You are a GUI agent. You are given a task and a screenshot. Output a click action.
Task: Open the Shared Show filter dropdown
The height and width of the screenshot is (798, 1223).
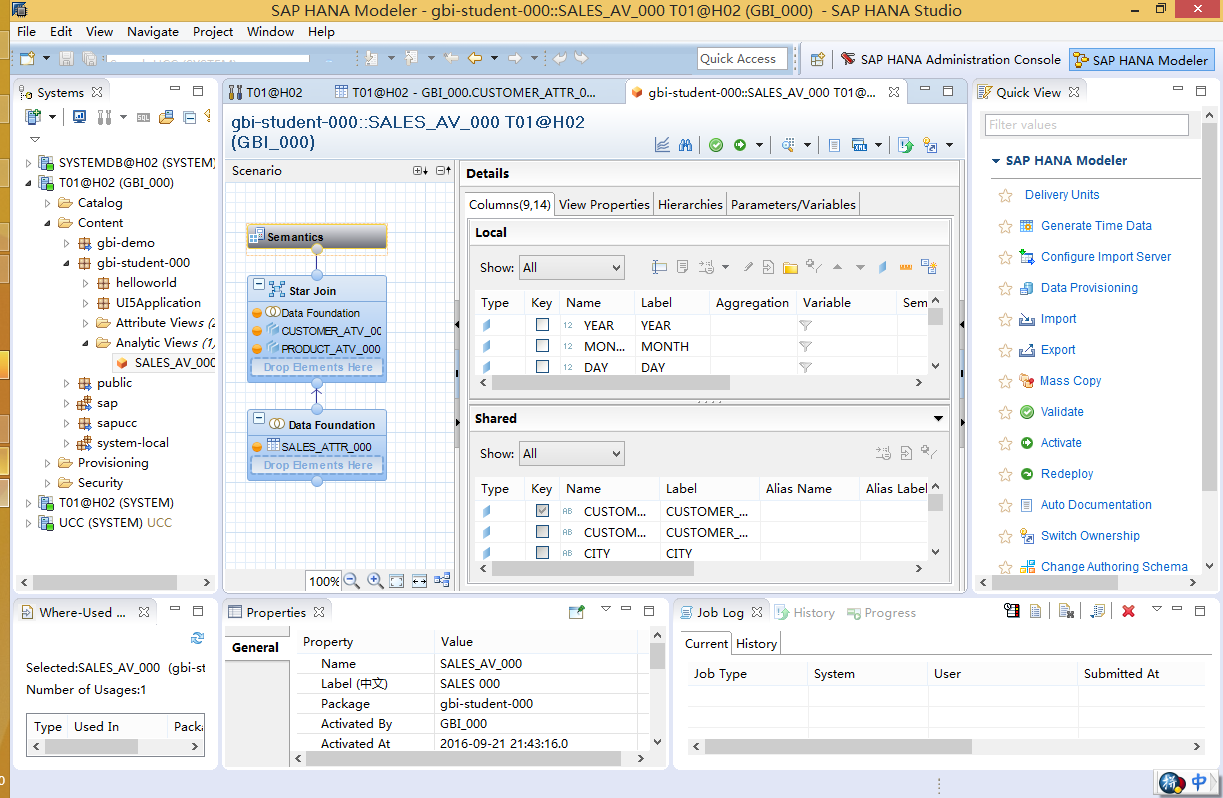pos(572,453)
